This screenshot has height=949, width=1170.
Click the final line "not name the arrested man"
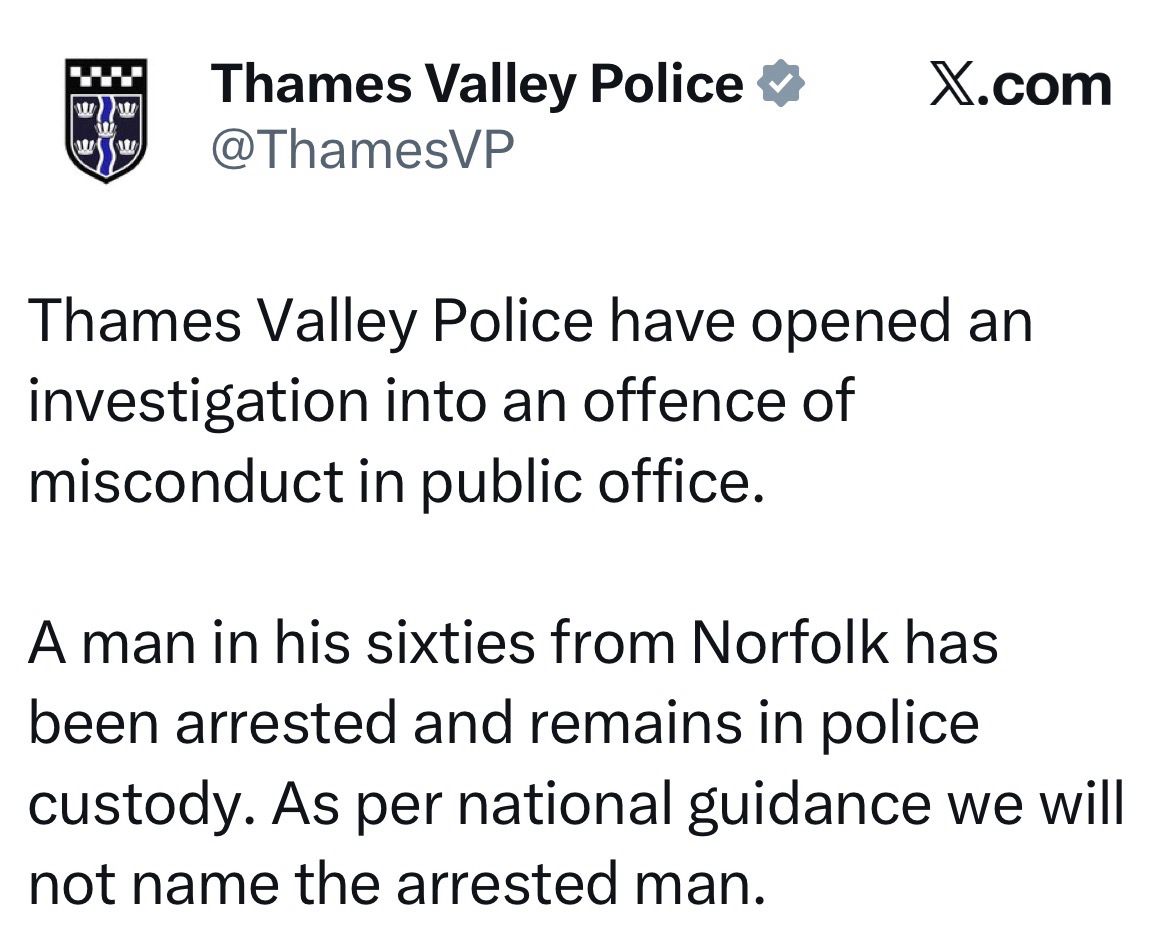pos(388,884)
